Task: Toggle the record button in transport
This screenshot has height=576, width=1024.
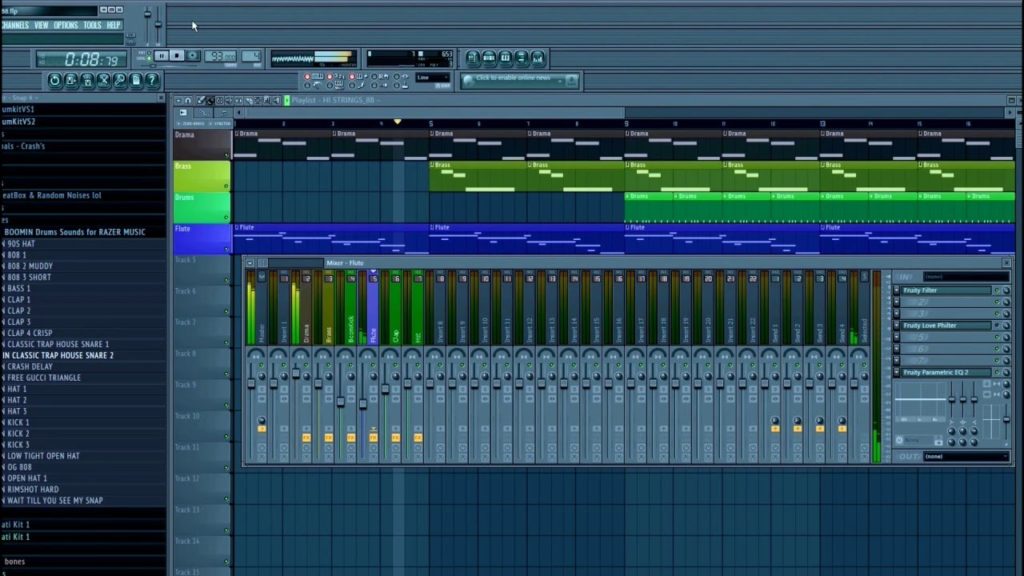Action: click(x=193, y=56)
